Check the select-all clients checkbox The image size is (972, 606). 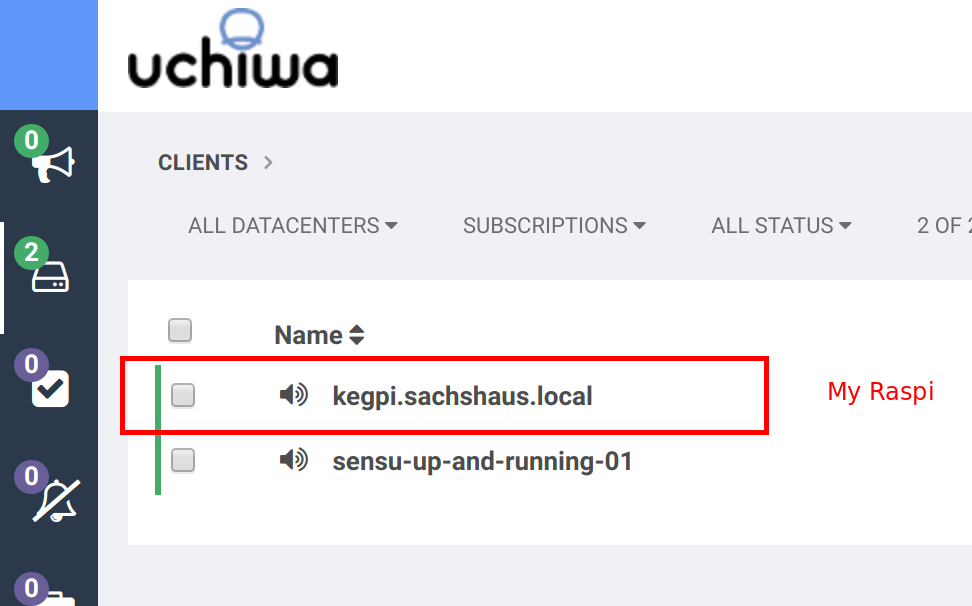(x=180, y=330)
